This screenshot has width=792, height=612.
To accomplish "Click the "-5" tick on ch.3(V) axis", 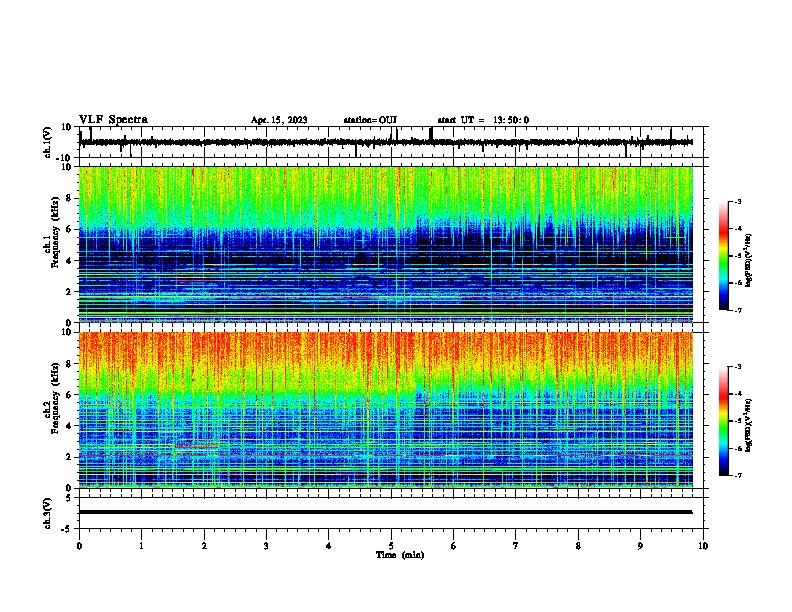I will tap(68, 529).
